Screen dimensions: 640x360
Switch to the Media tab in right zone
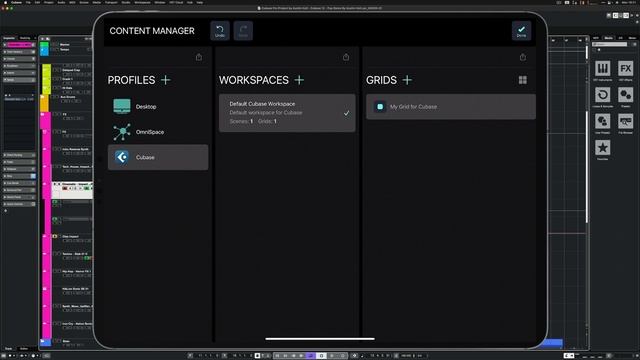pyautogui.click(x=609, y=38)
